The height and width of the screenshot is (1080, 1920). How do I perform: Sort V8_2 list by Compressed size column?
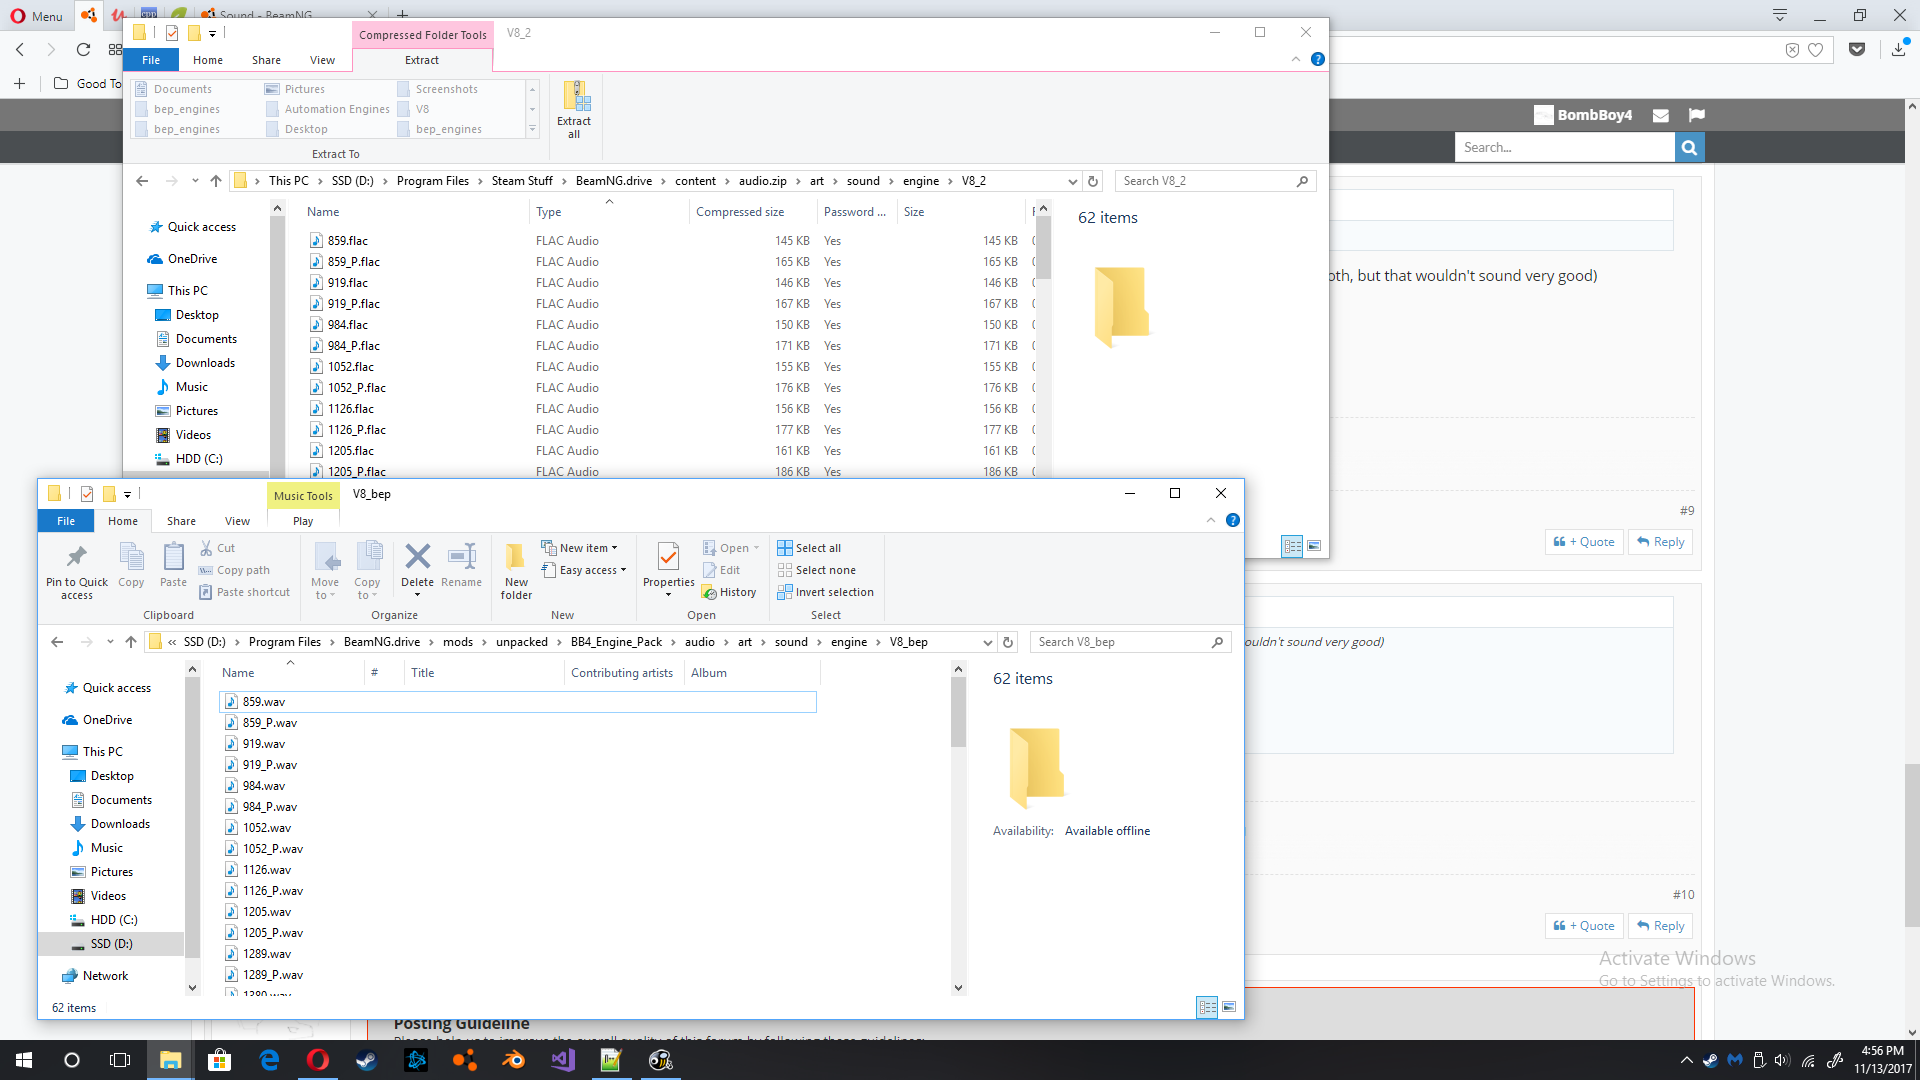[x=752, y=212]
